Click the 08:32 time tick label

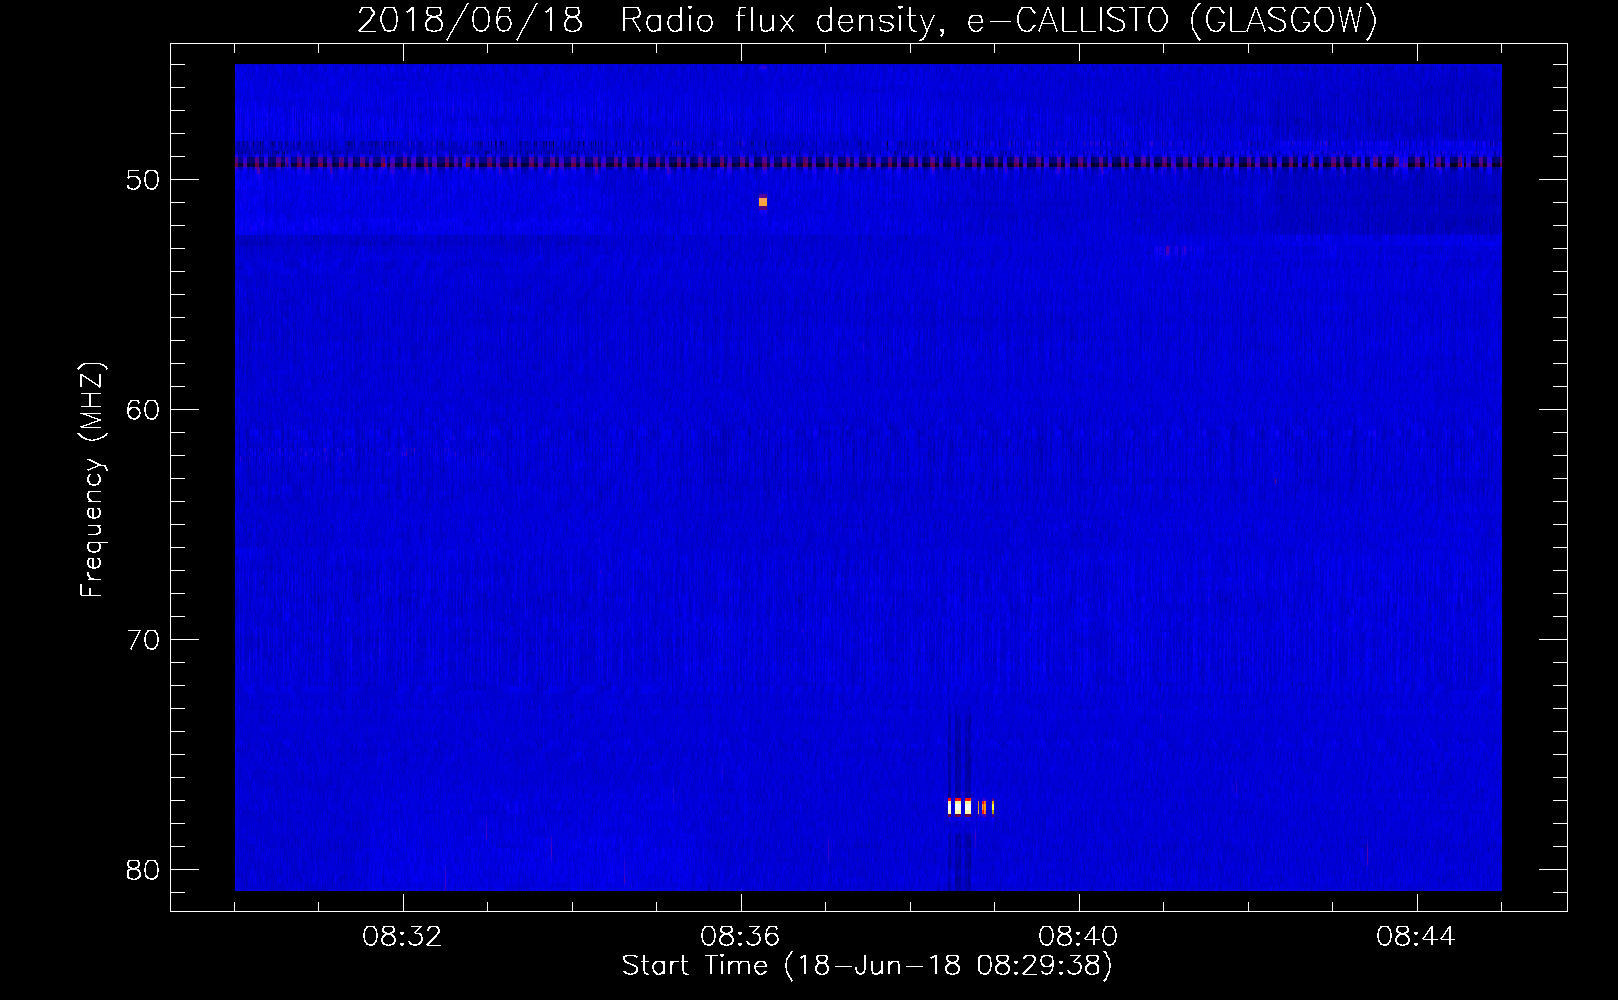coord(403,937)
